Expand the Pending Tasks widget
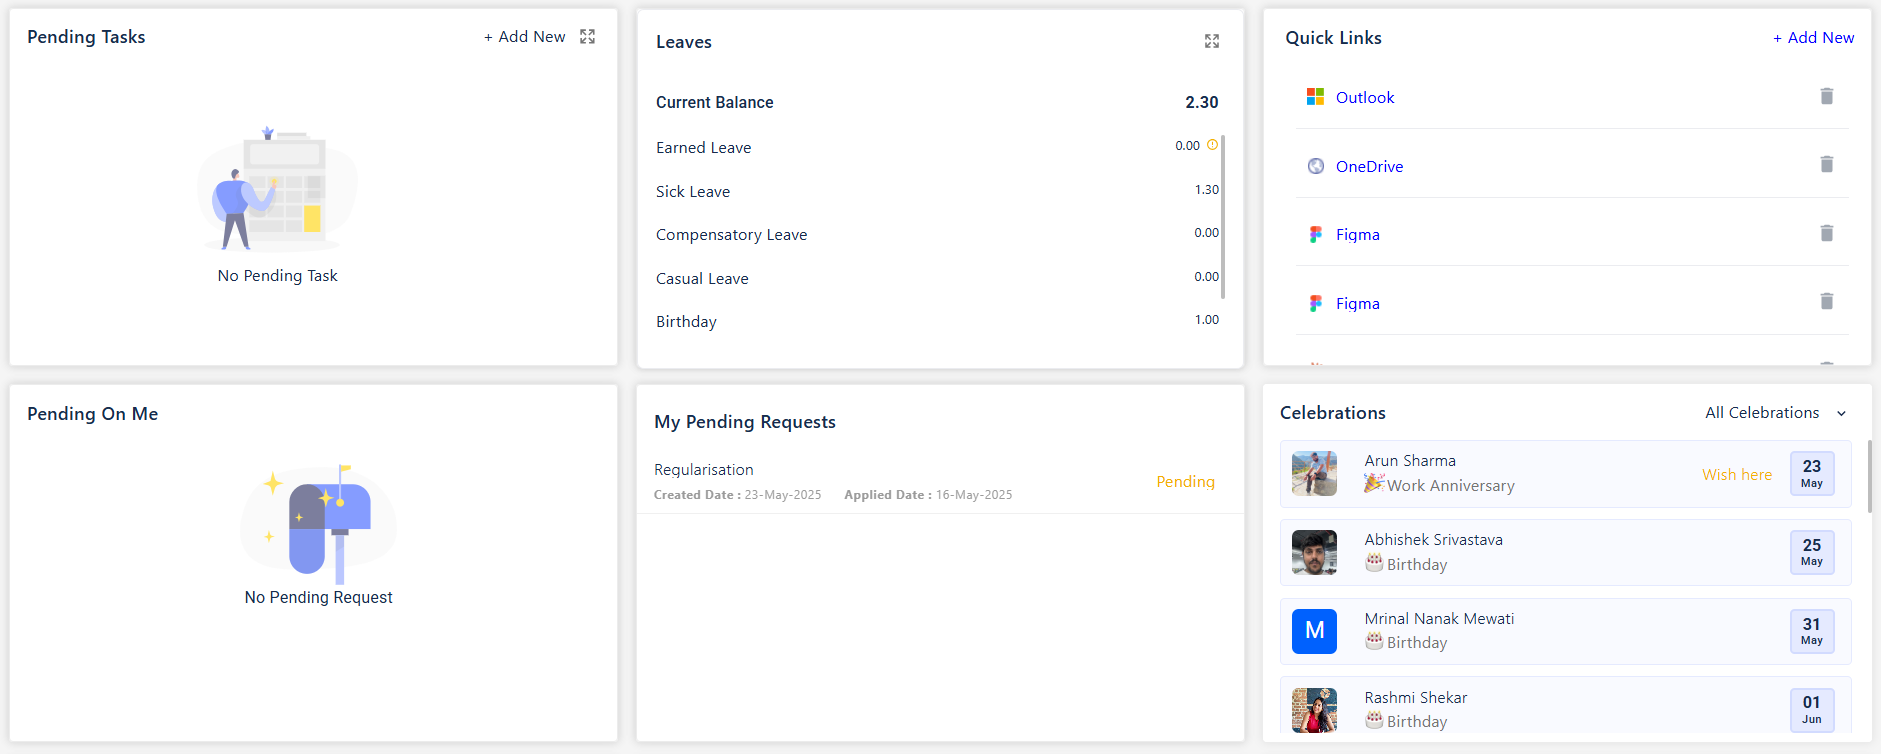The image size is (1881, 754). (x=588, y=37)
